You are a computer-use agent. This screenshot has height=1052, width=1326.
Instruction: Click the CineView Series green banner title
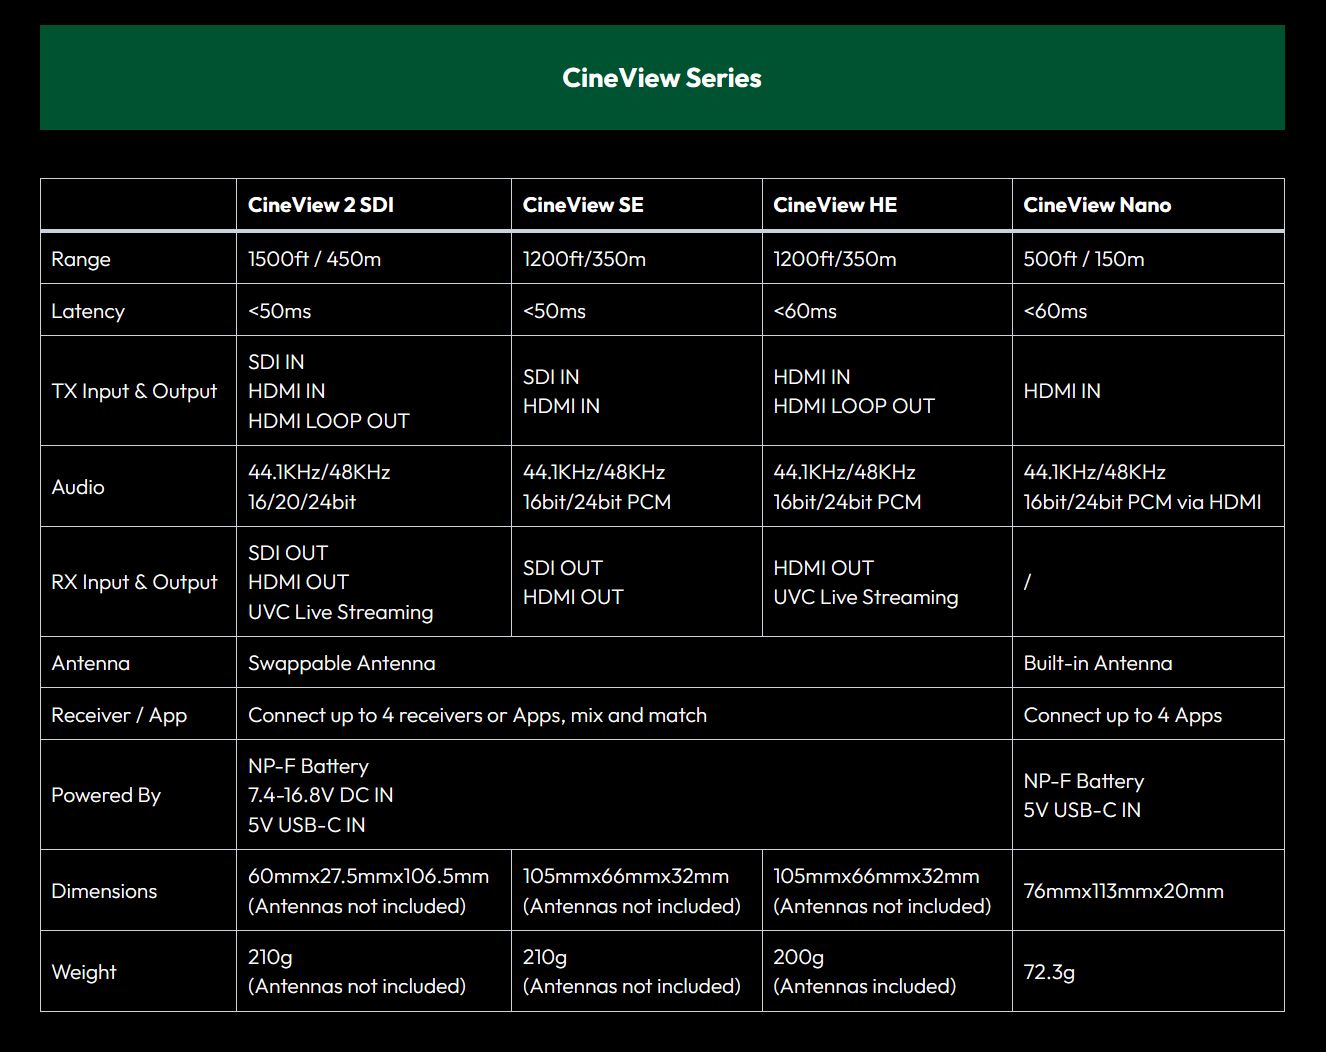point(662,78)
